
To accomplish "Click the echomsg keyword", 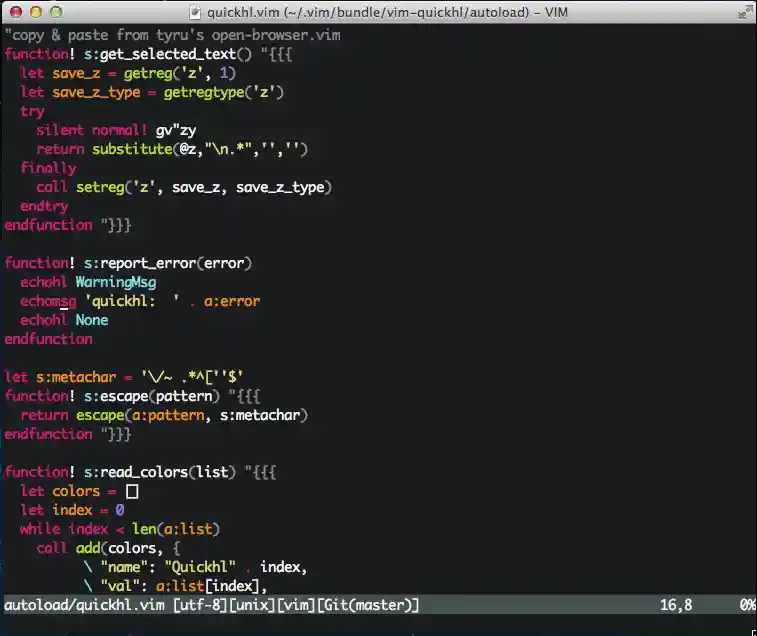I will coord(48,301).
